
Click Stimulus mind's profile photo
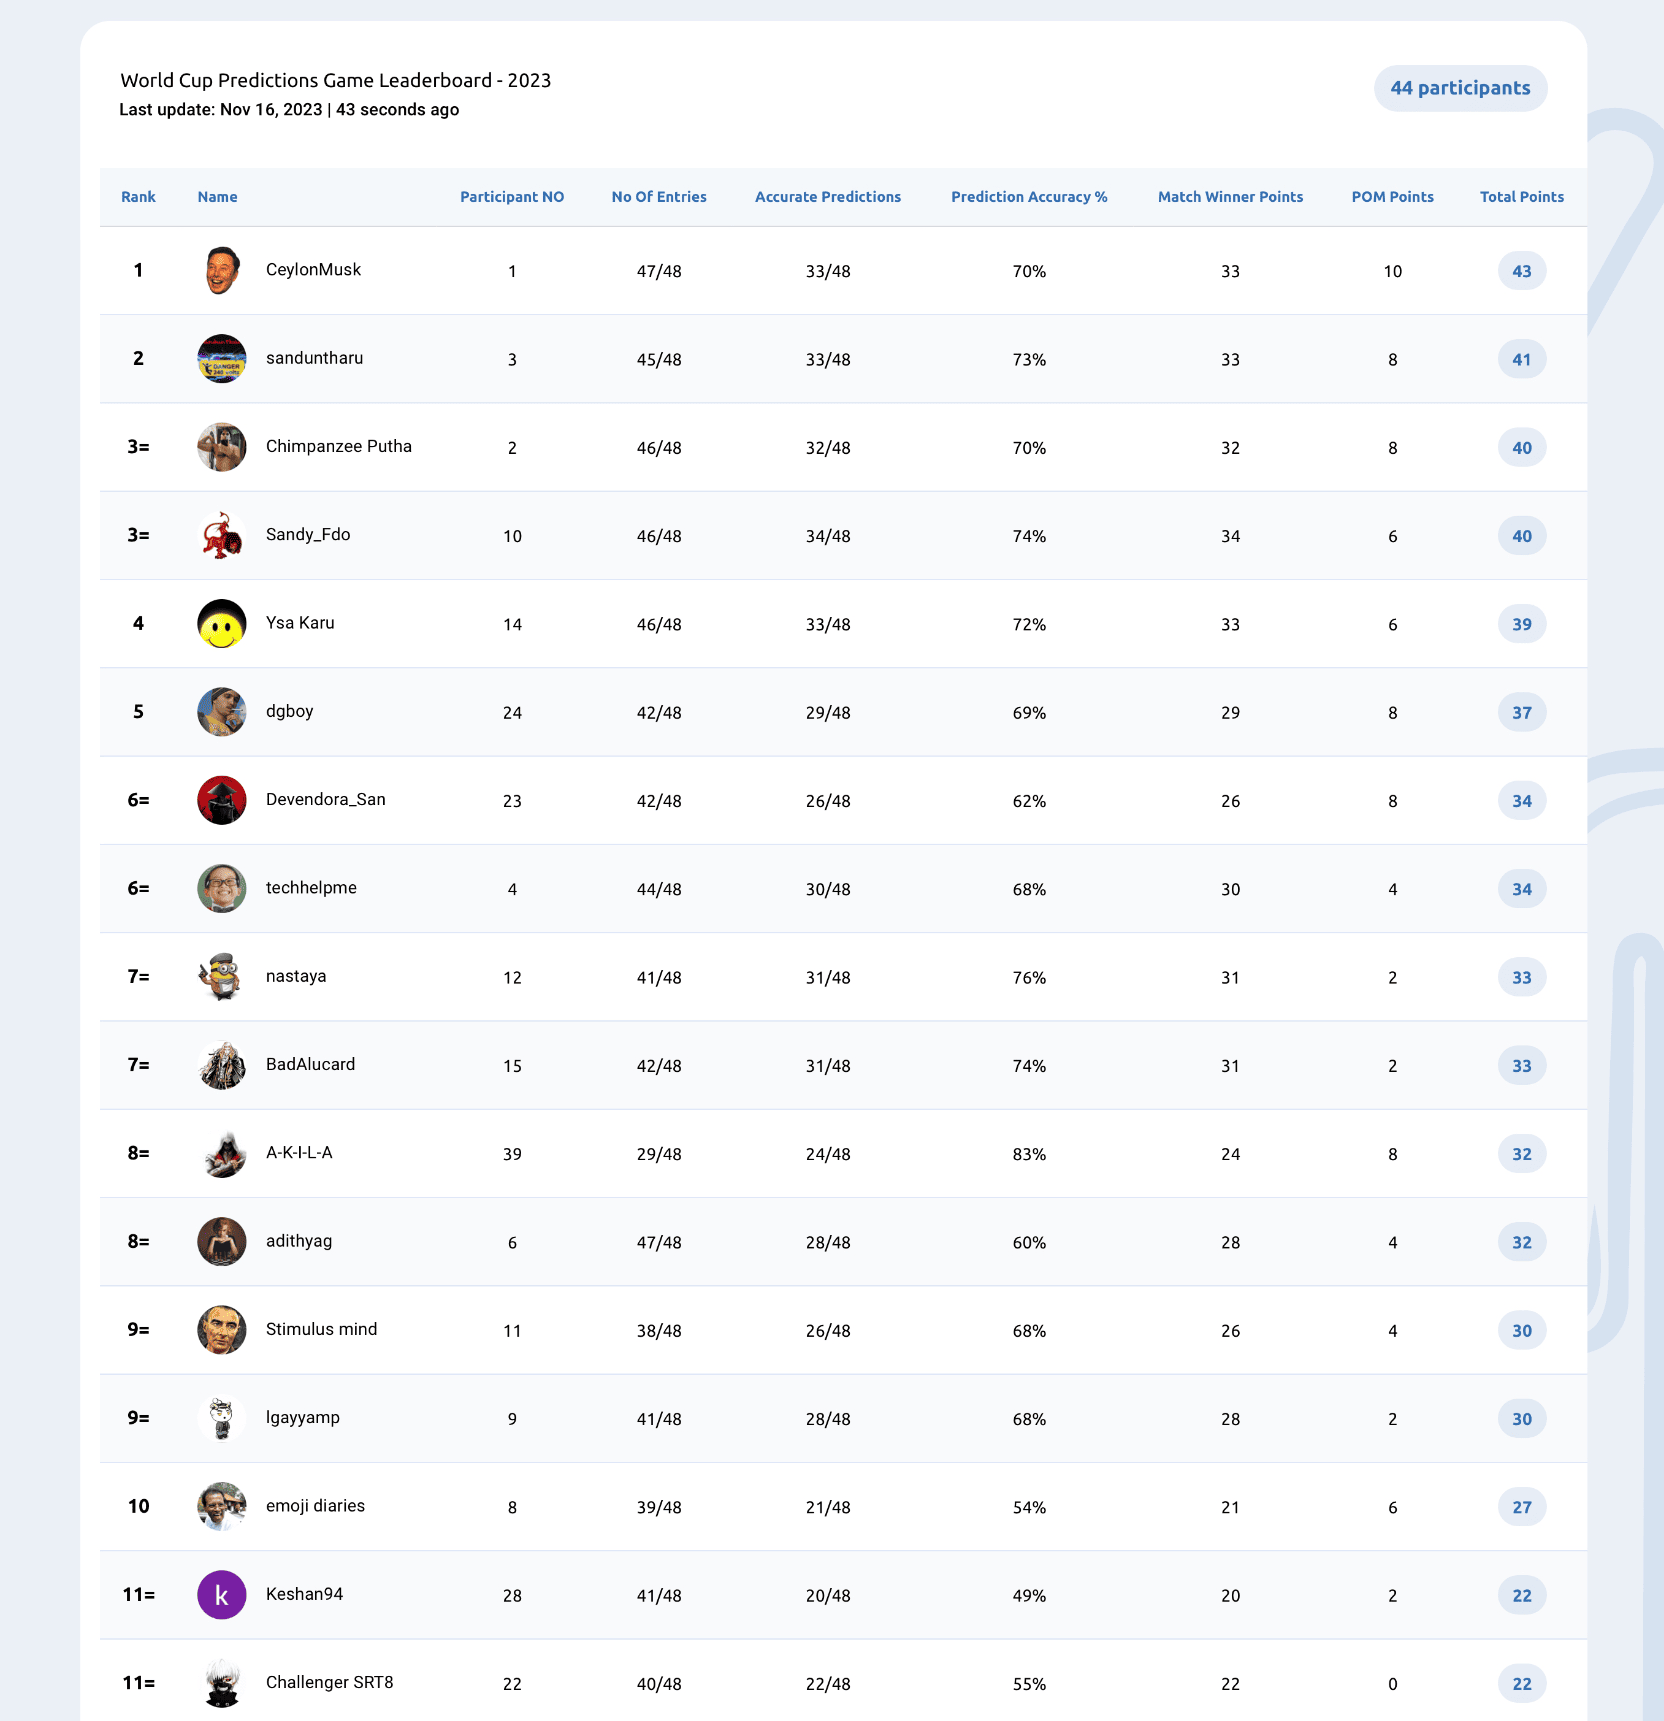[222, 1330]
